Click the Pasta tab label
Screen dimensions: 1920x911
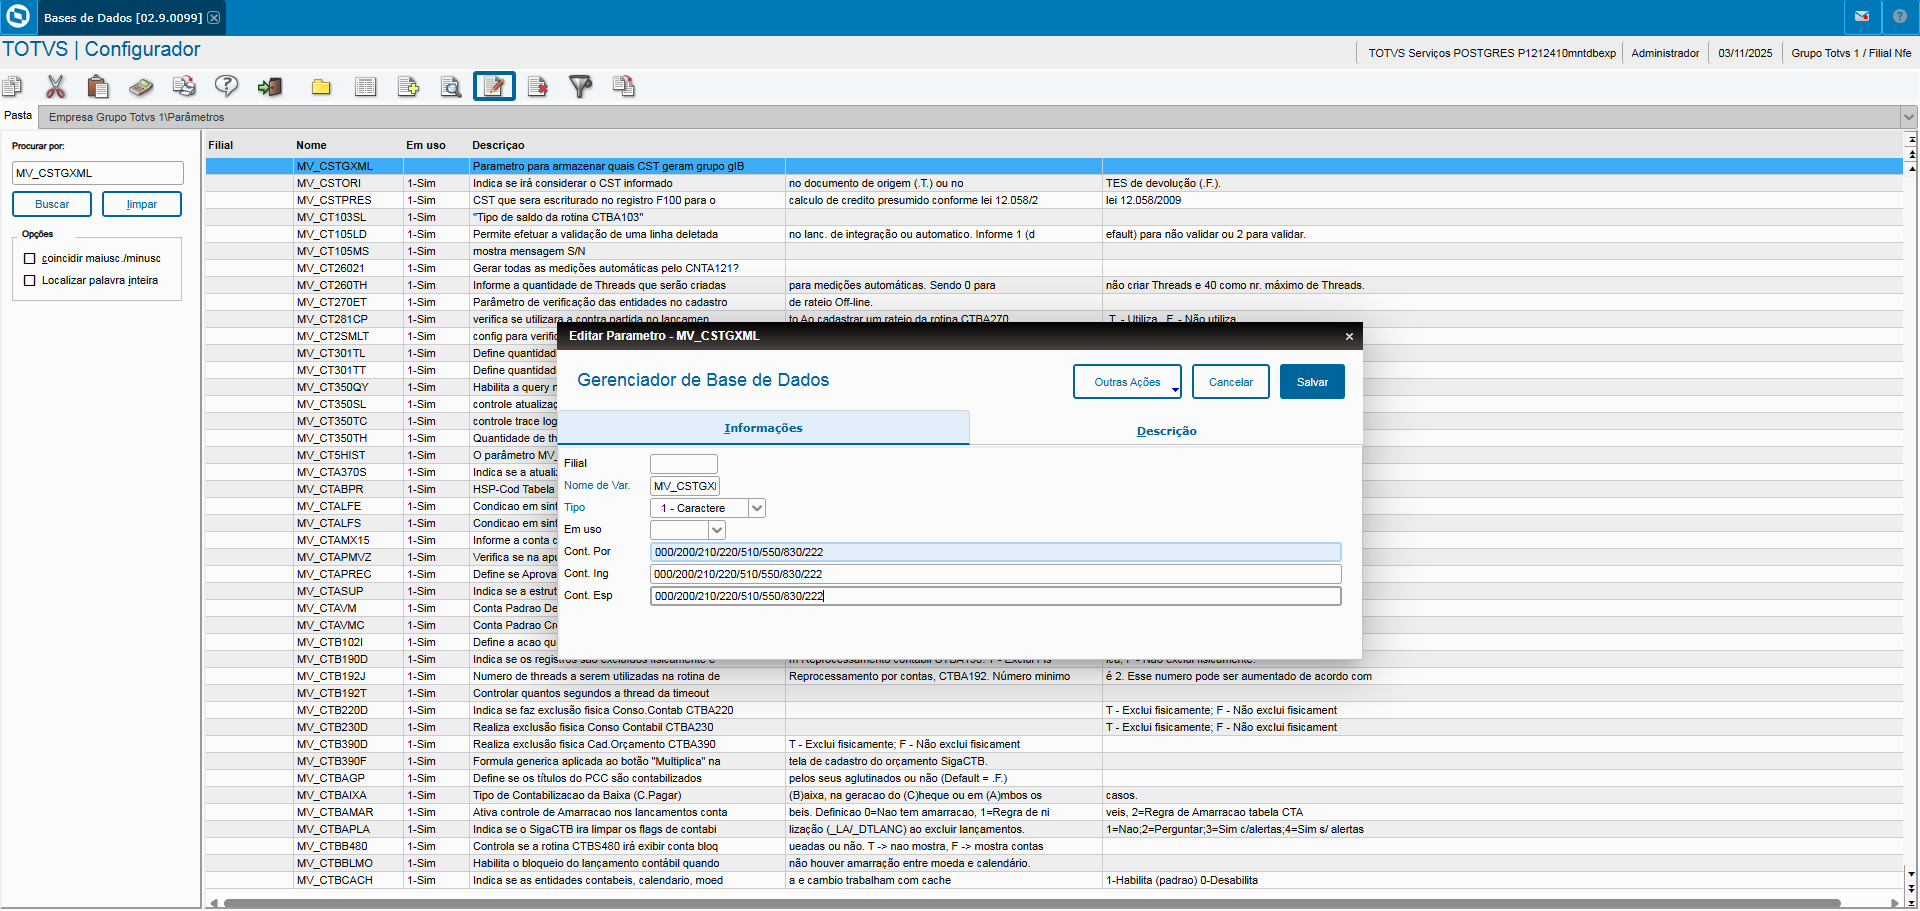[18, 115]
